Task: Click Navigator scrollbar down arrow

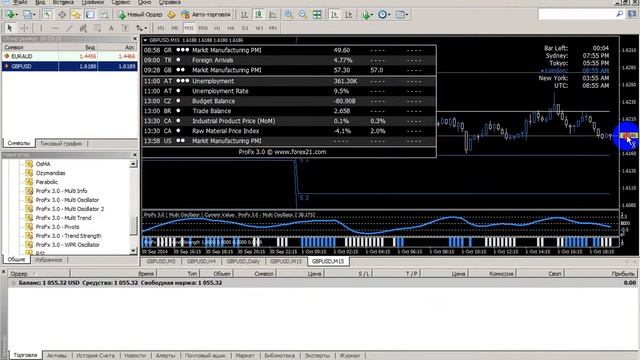Action: point(133,250)
